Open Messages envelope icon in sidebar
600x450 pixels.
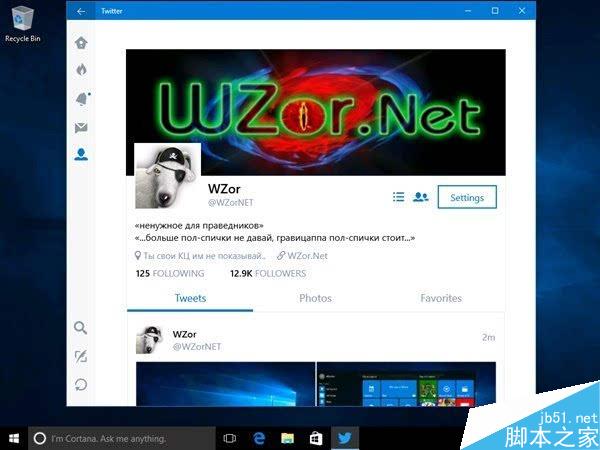point(81,127)
